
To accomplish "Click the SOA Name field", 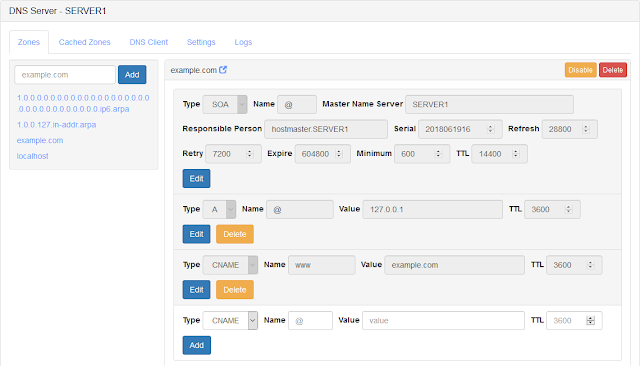I will [297, 104].
